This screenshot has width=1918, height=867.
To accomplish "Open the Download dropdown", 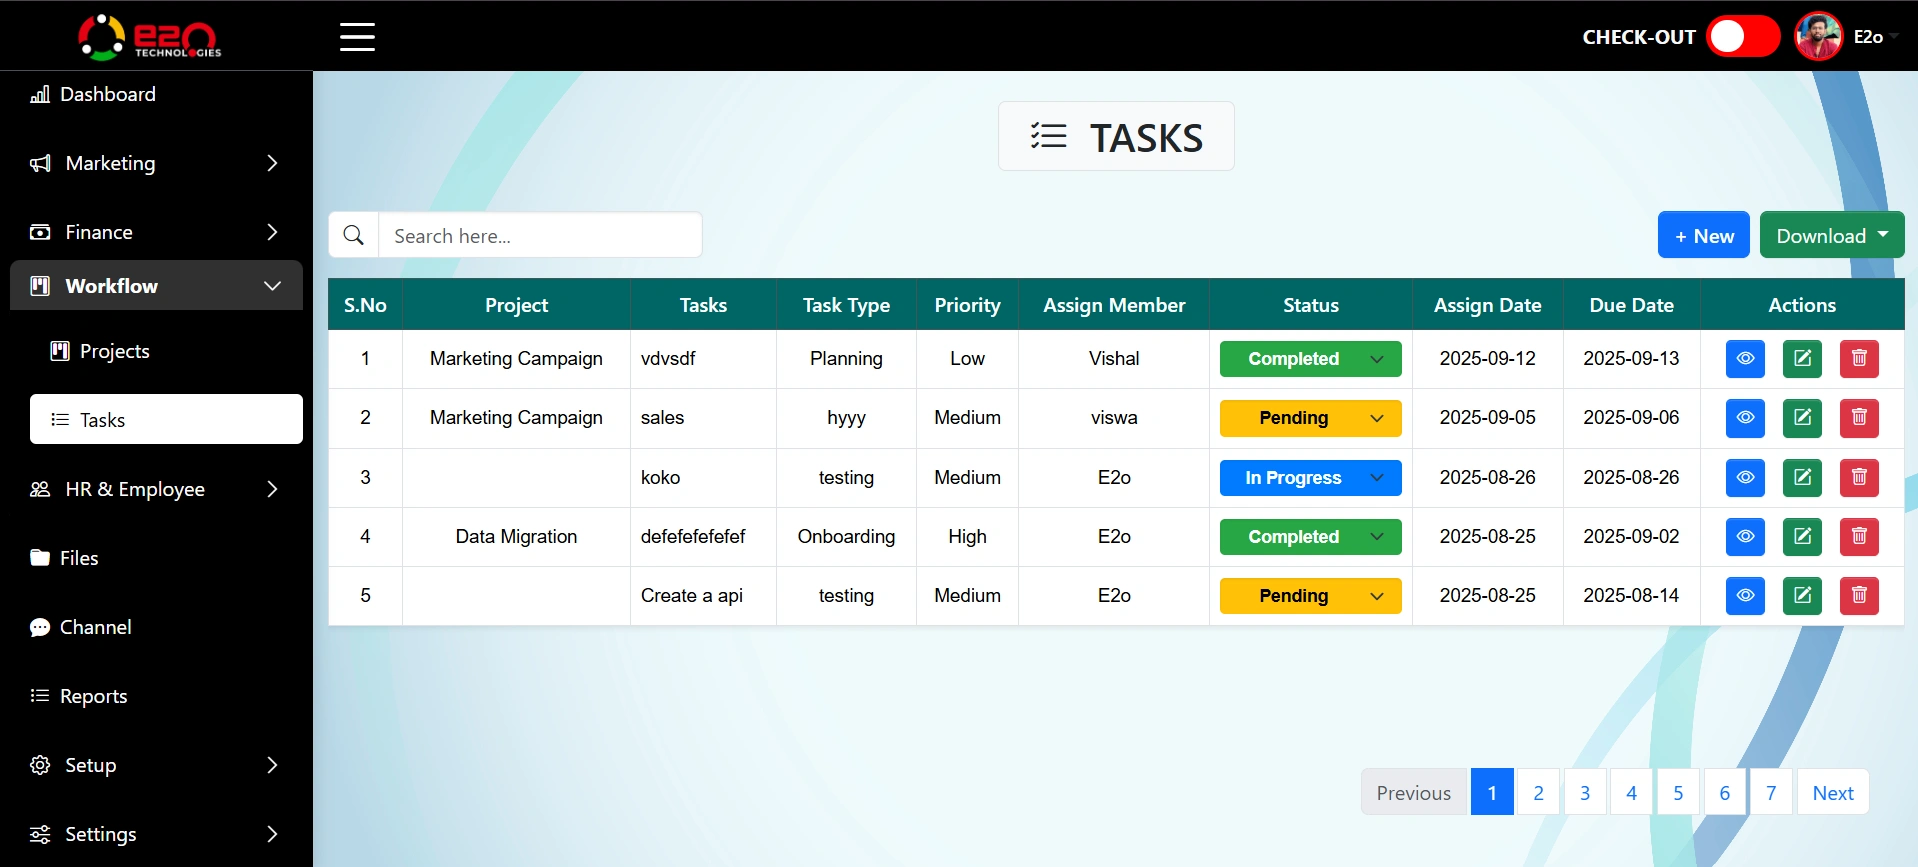I will tap(1831, 236).
